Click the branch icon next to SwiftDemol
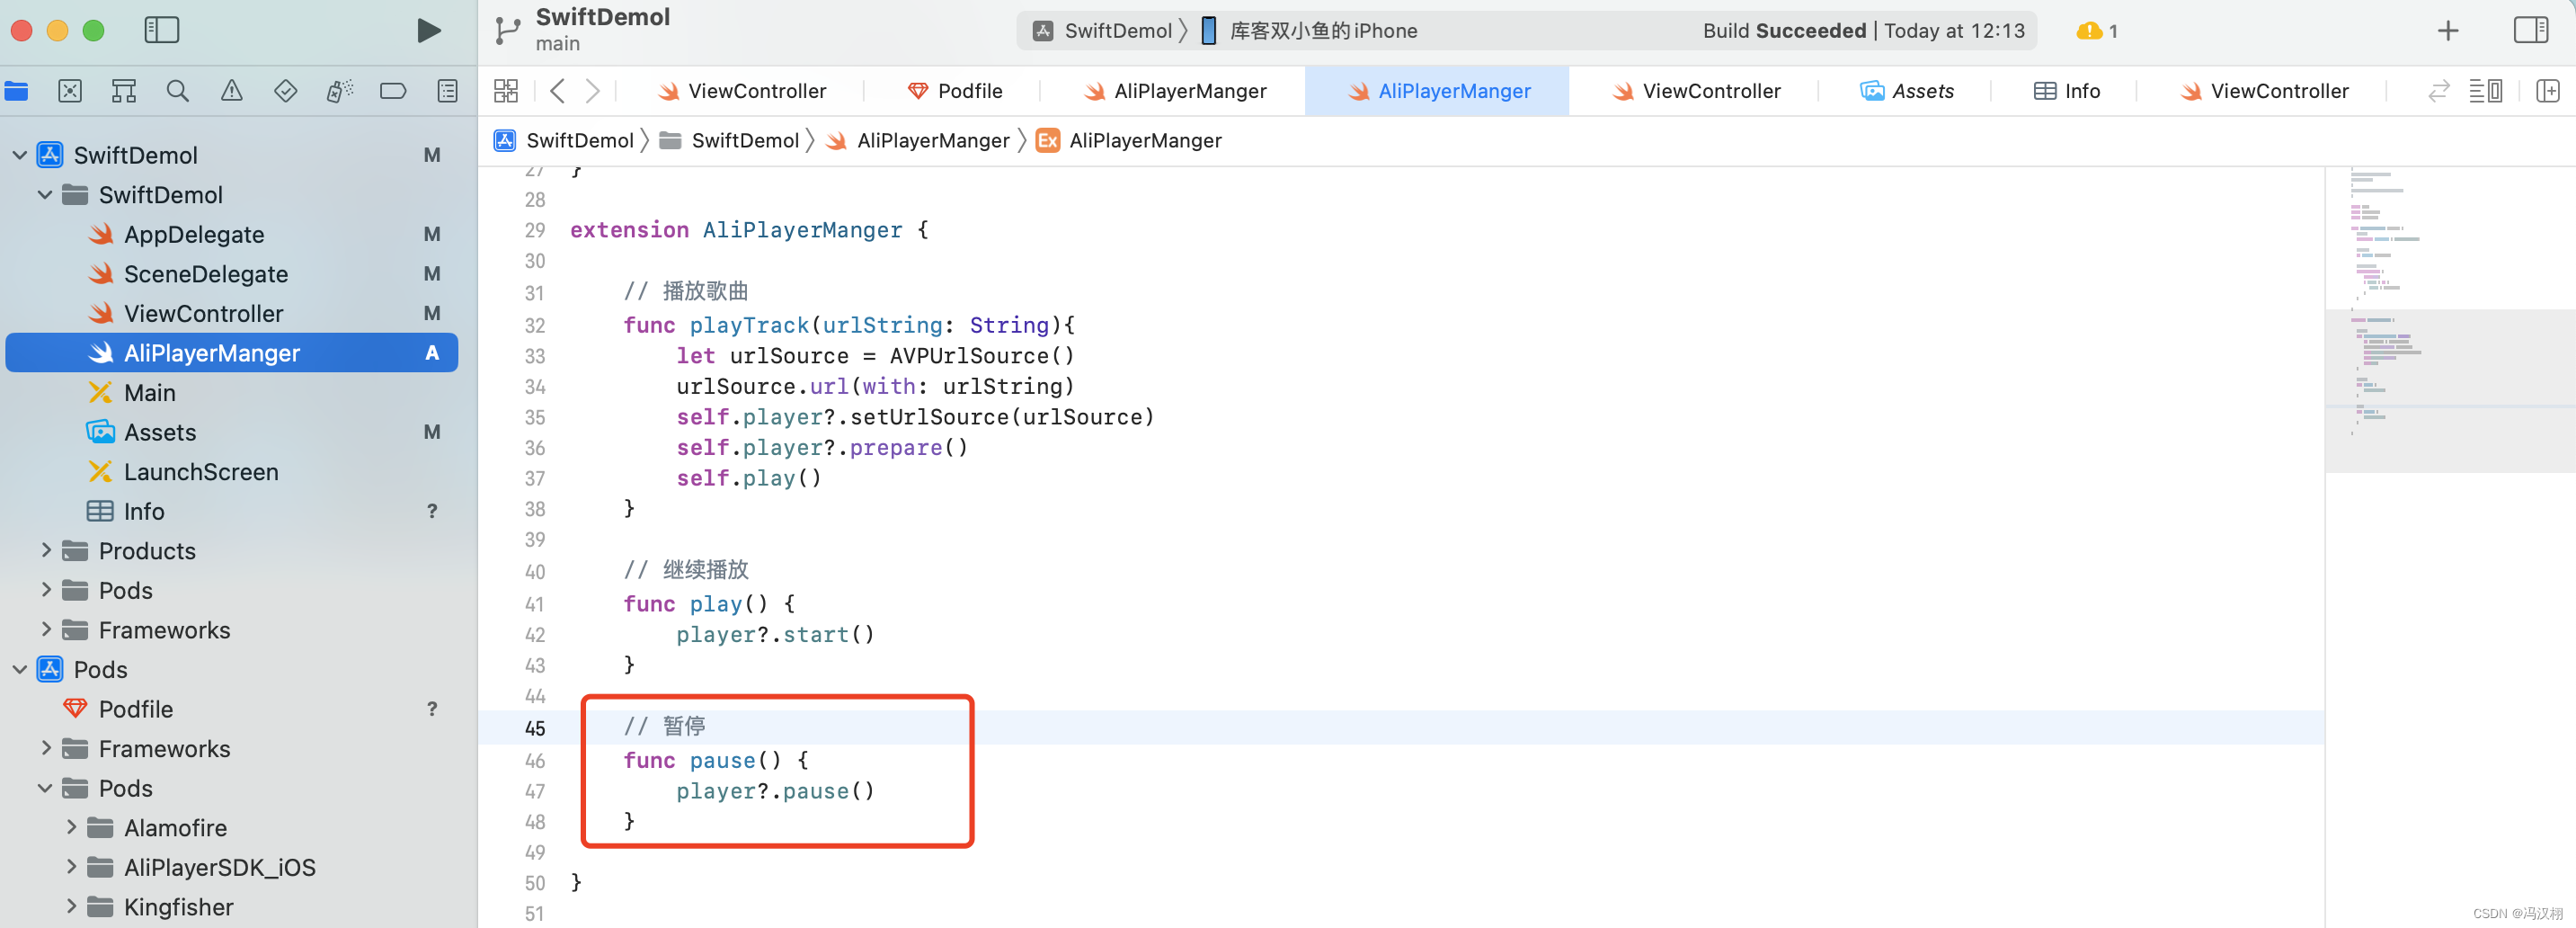Screen dimensions: 2576x928 [x=508, y=30]
